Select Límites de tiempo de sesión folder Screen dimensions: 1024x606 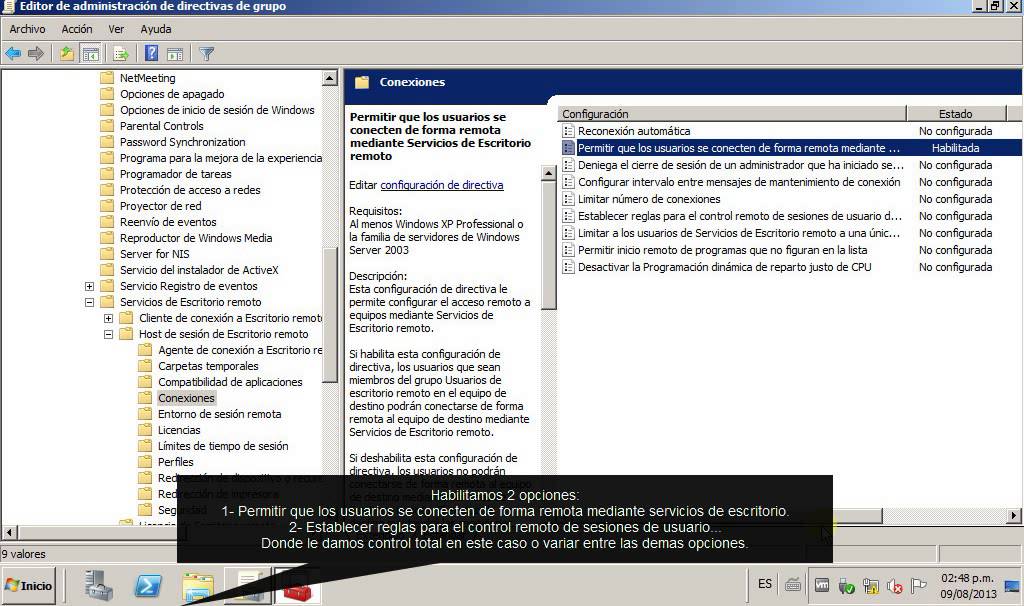coord(223,446)
